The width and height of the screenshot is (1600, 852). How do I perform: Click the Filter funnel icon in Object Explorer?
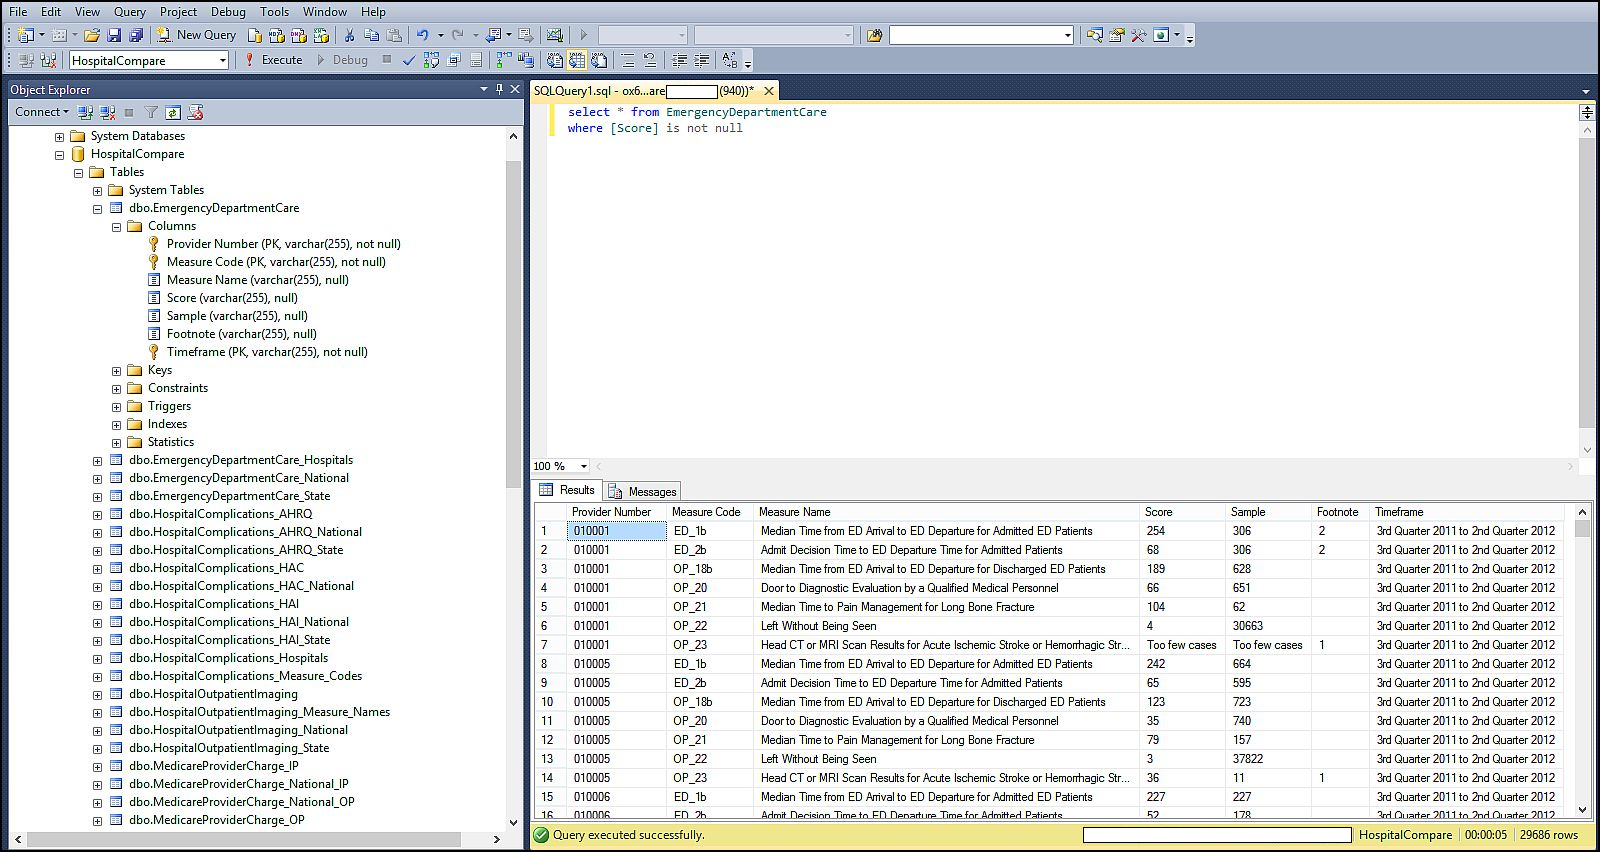tap(151, 112)
